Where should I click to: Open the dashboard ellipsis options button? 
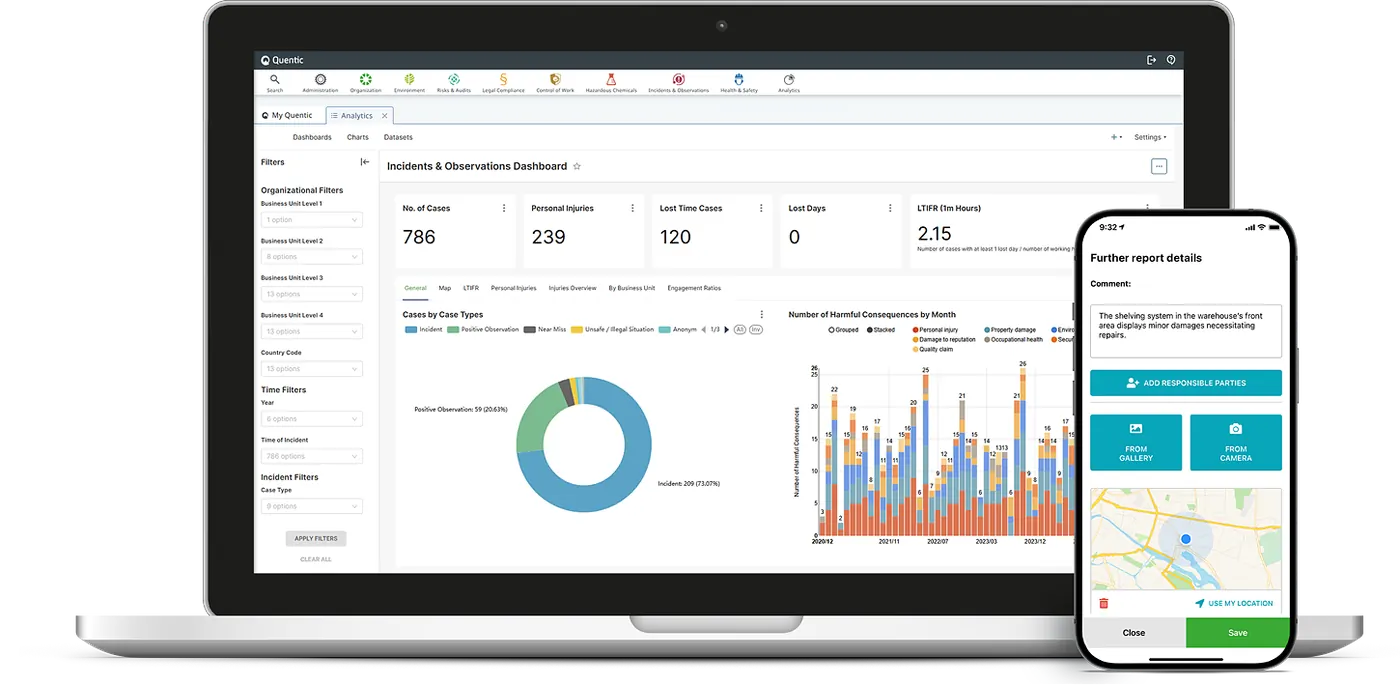coord(1159,166)
